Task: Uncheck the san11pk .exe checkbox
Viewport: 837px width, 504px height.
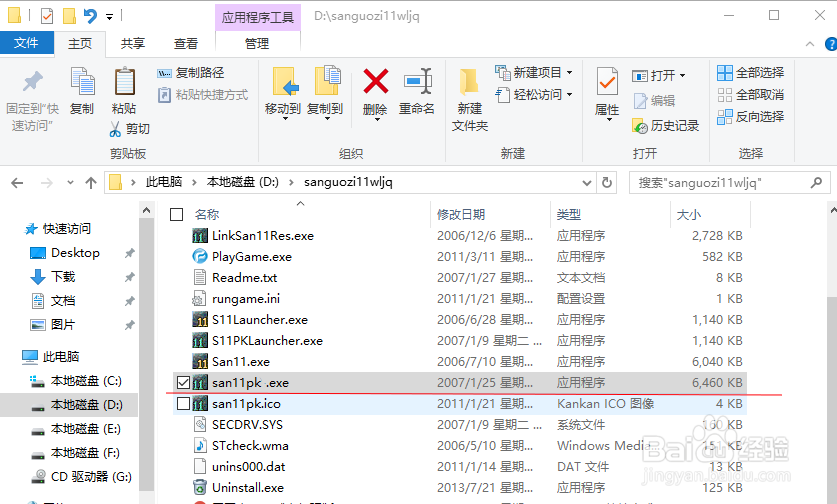Action: tap(183, 382)
